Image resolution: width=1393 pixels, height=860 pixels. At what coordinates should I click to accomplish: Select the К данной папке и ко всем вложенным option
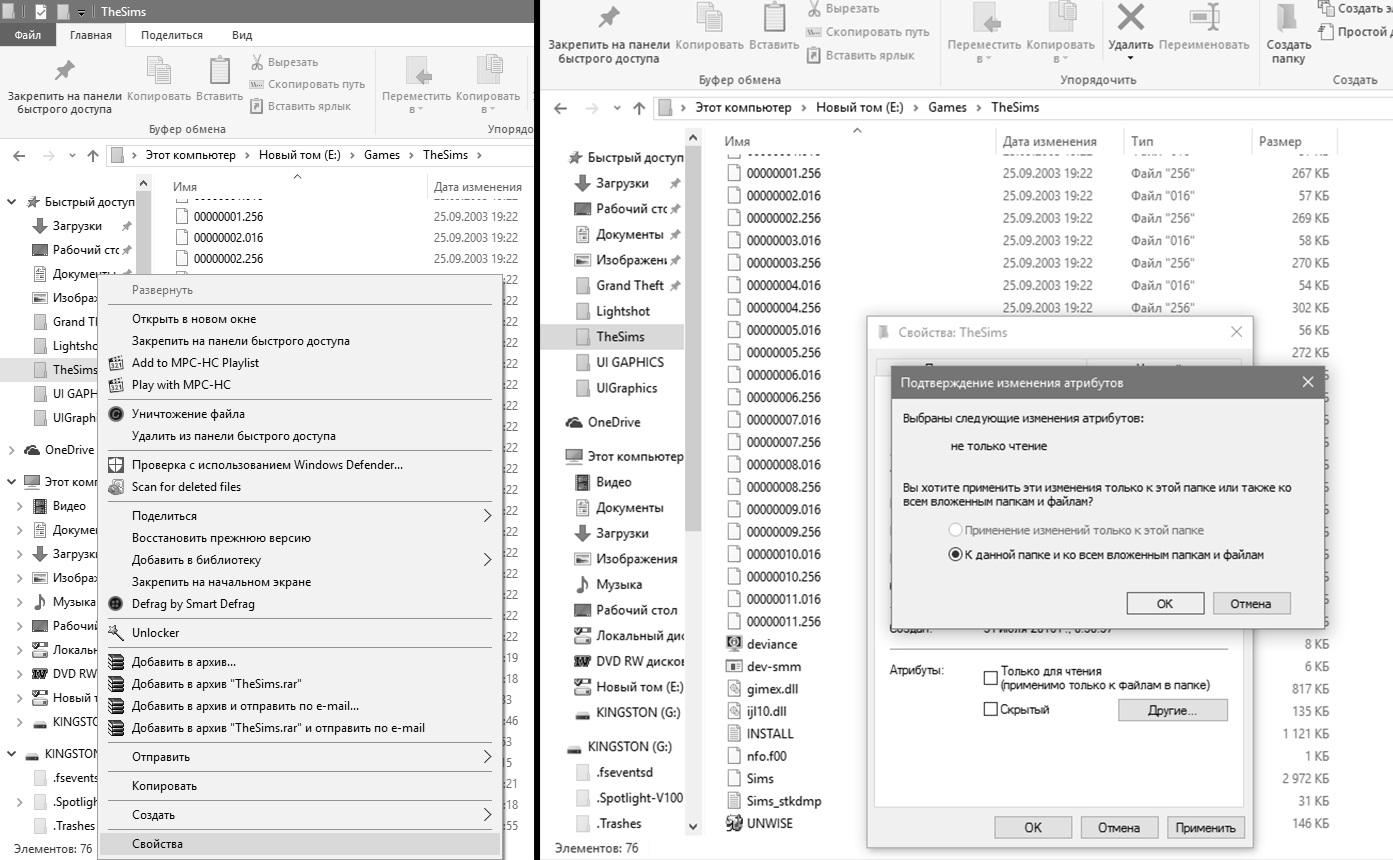pyautogui.click(x=955, y=554)
